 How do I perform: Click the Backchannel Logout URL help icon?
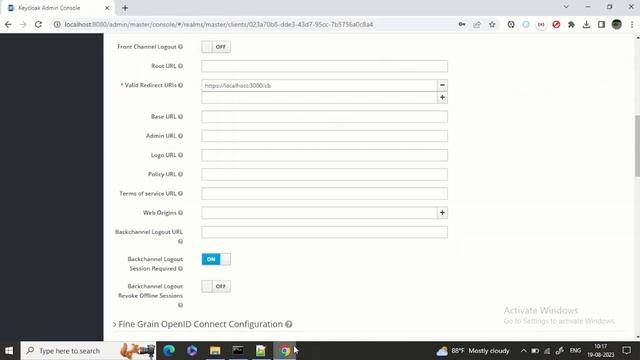[x=180, y=241]
